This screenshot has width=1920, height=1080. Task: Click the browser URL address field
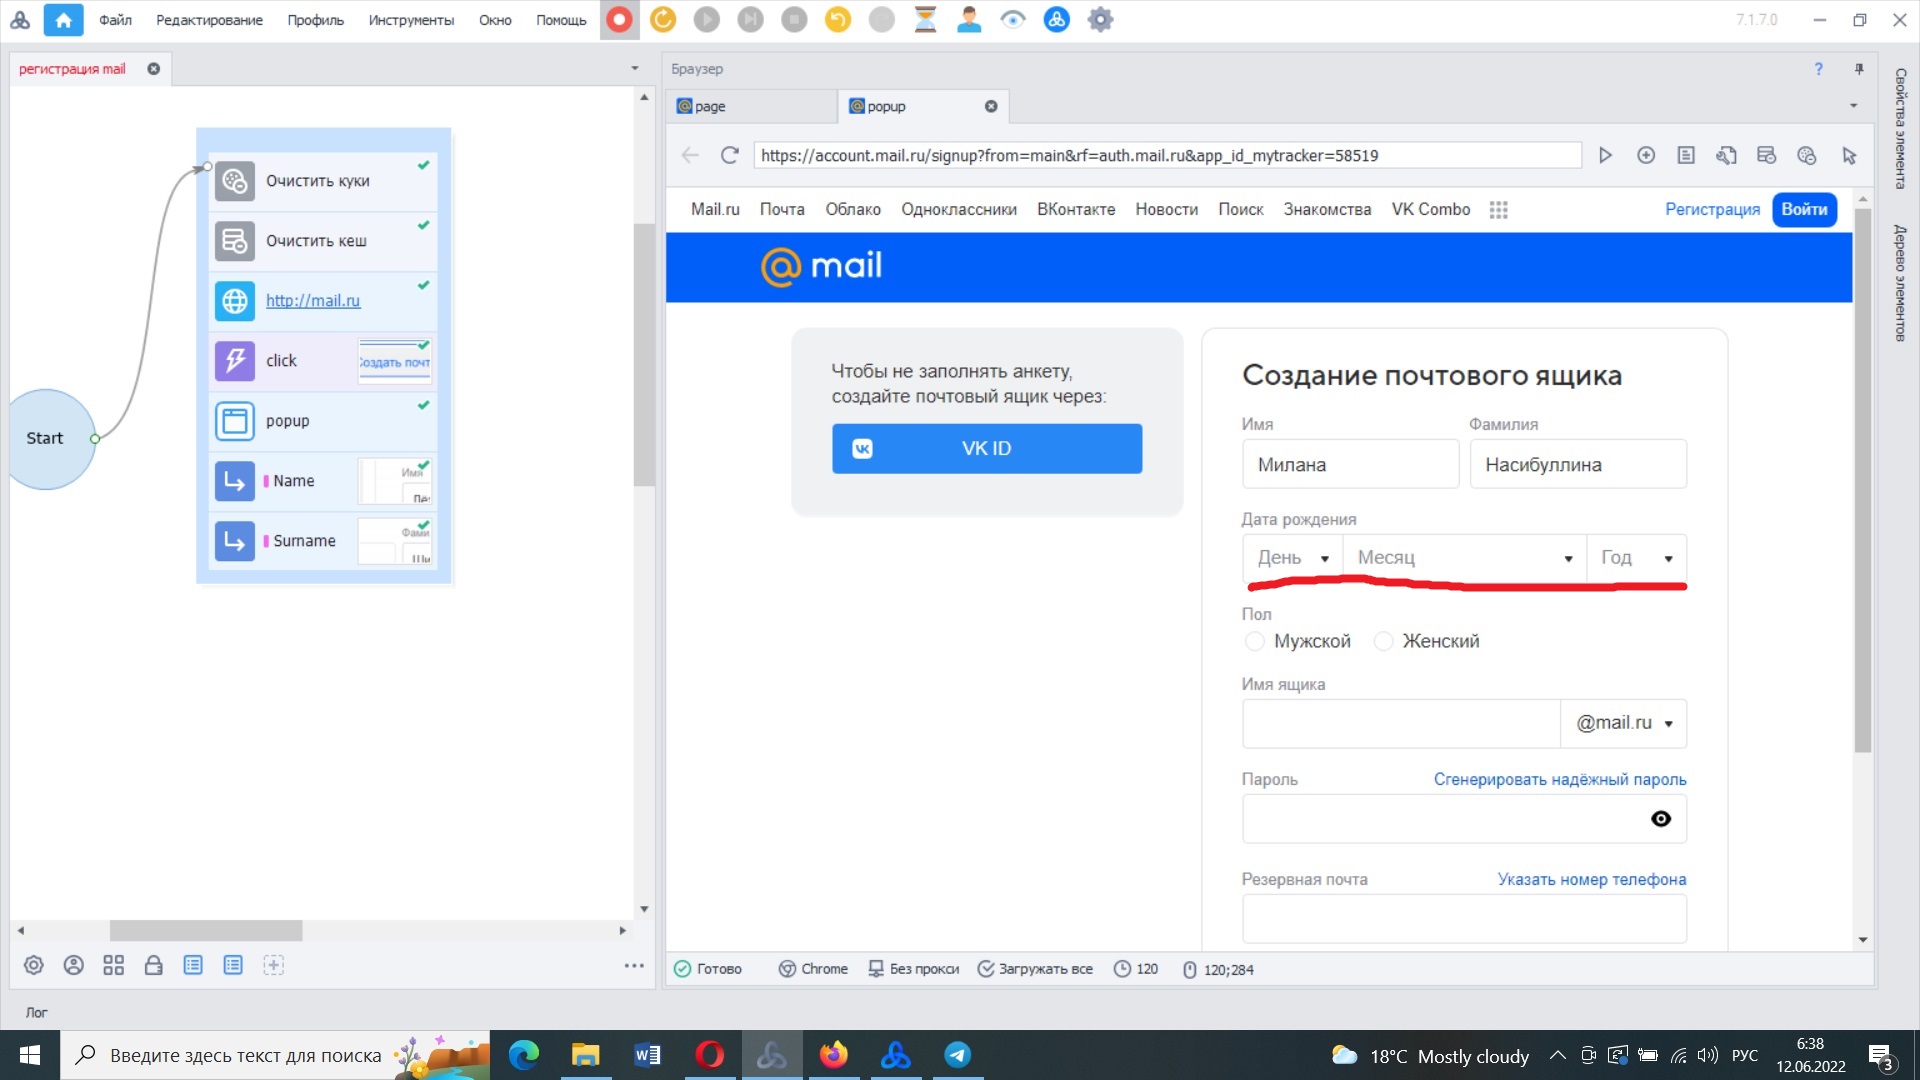[x=1167, y=155]
